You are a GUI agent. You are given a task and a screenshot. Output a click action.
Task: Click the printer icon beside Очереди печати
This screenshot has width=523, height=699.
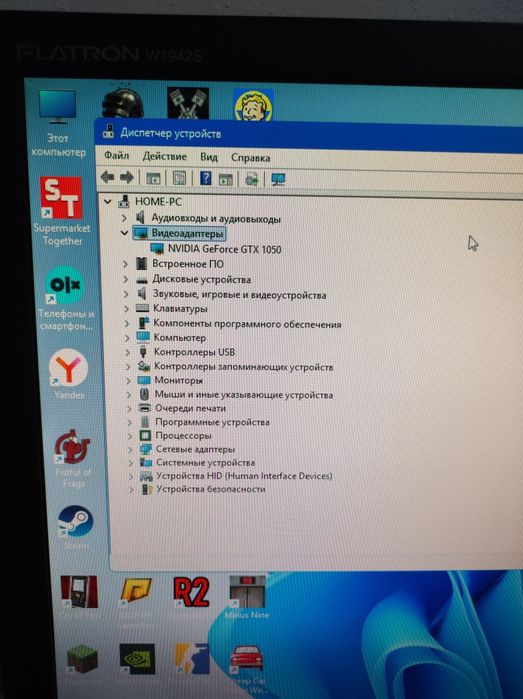[x=144, y=407]
